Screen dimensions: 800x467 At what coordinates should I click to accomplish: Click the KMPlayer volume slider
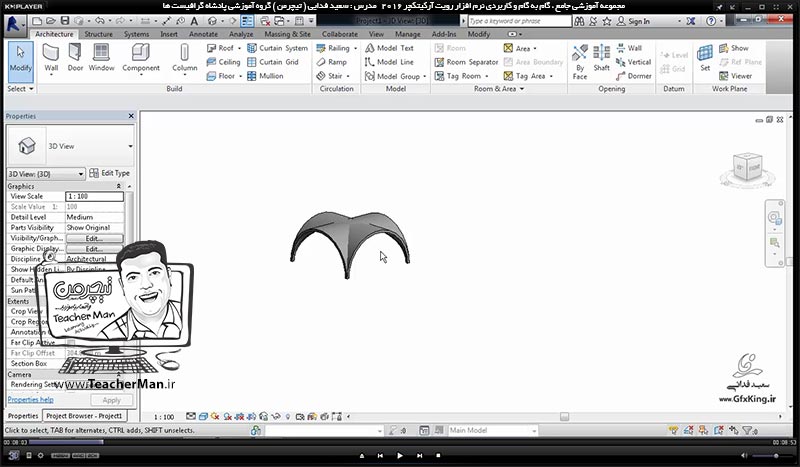(770, 455)
